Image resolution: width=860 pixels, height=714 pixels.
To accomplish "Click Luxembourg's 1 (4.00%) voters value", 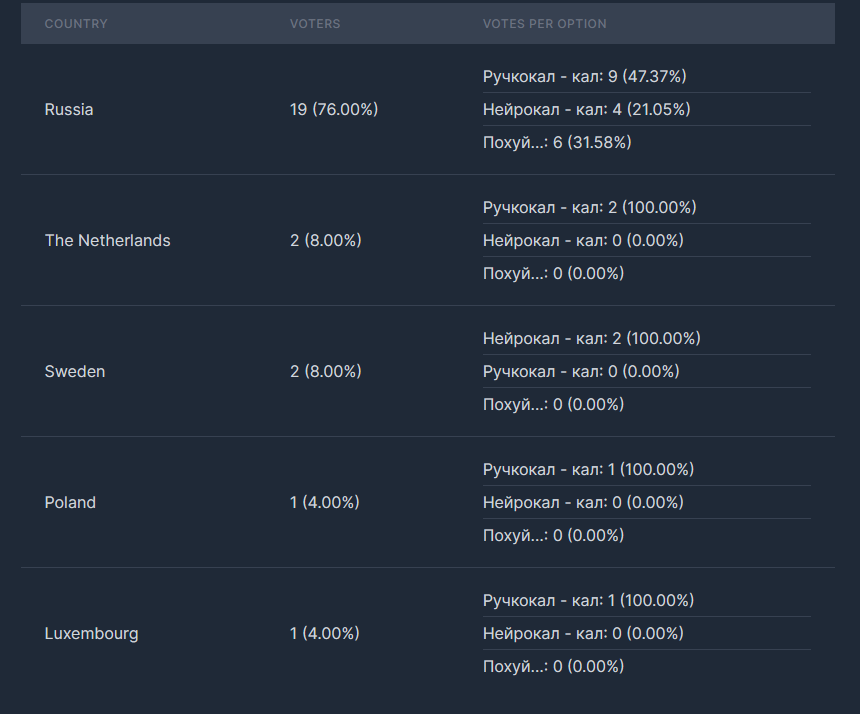I will pyautogui.click(x=325, y=634).
